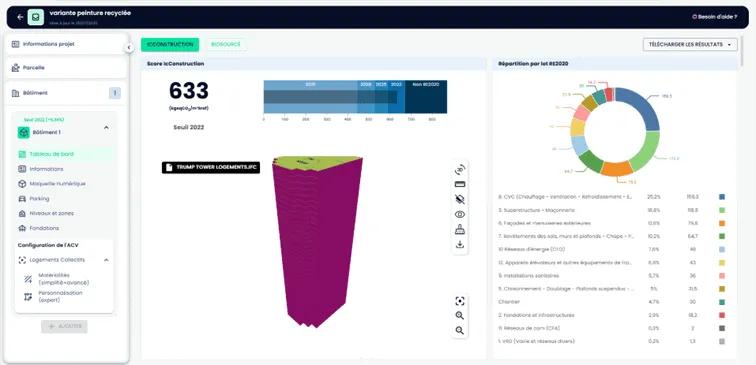Viewport: 756px width, 365px height.
Task: Click the TRUMP TOWER LOGEMENTS.IFC file label
Action: (x=211, y=167)
